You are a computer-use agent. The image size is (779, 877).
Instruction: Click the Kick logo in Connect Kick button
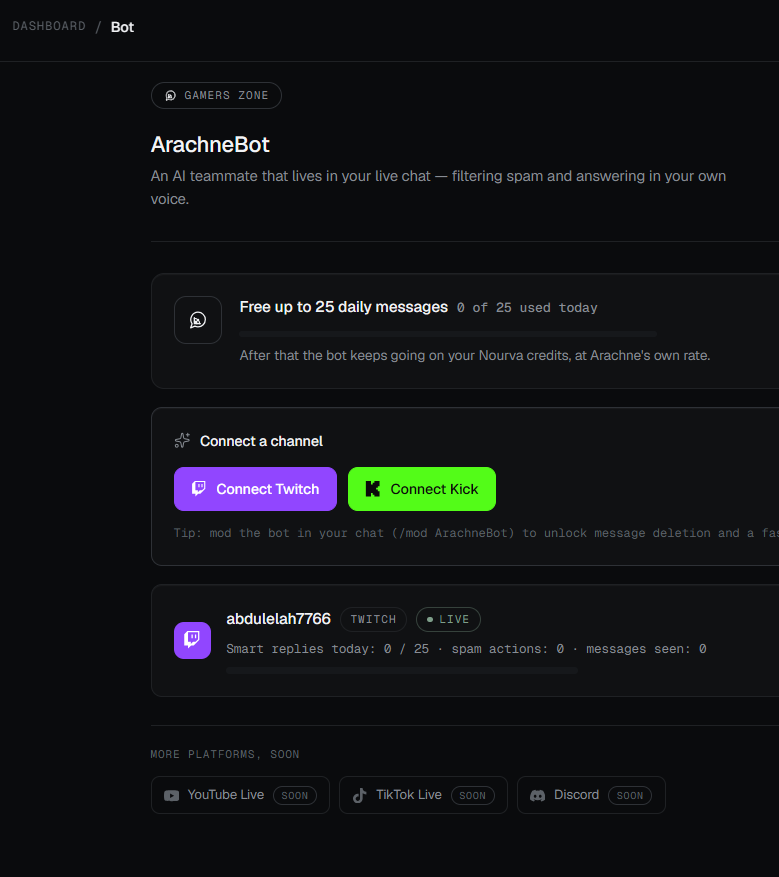click(x=372, y=489)
